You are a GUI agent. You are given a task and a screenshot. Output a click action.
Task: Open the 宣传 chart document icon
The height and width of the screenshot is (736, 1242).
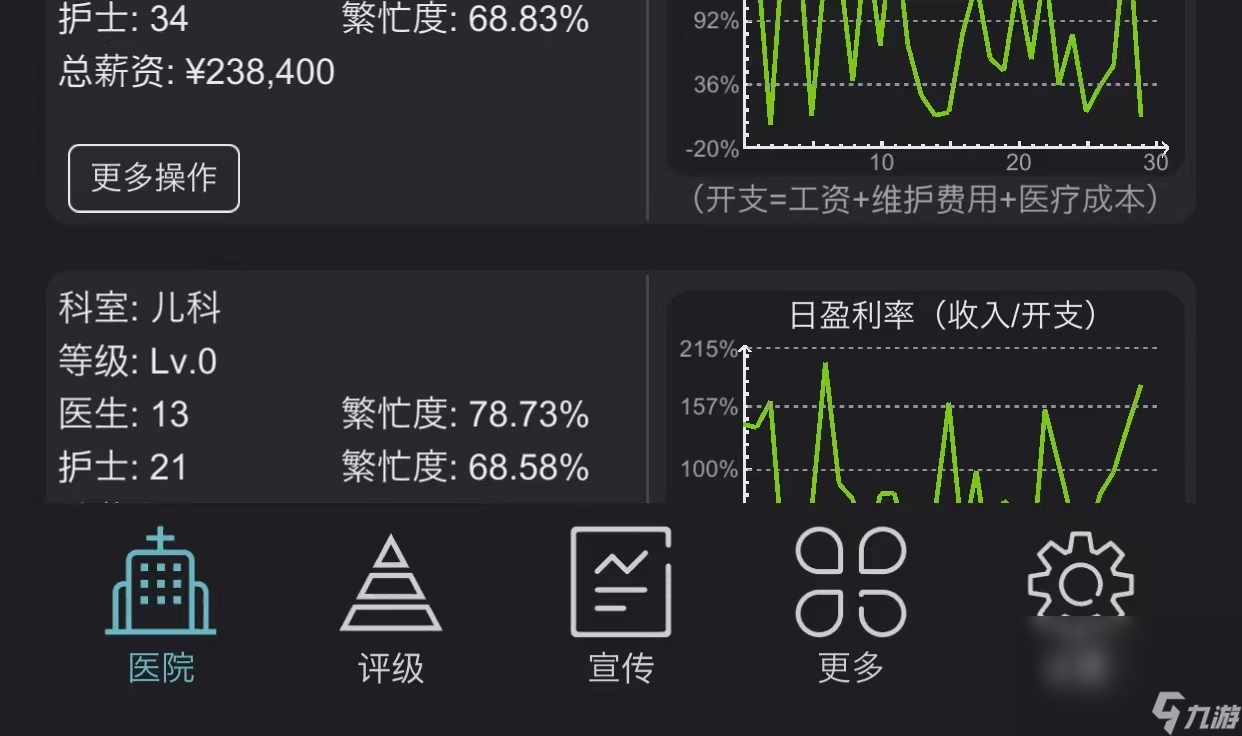(x=621, y=583)
